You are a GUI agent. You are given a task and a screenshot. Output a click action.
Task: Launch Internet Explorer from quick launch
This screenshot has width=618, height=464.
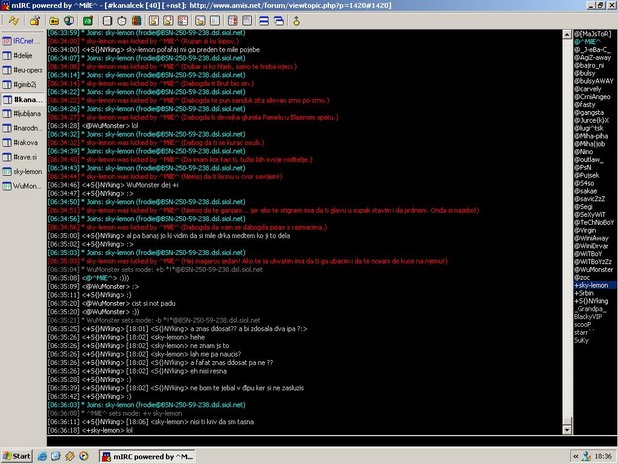pos(42,457)
